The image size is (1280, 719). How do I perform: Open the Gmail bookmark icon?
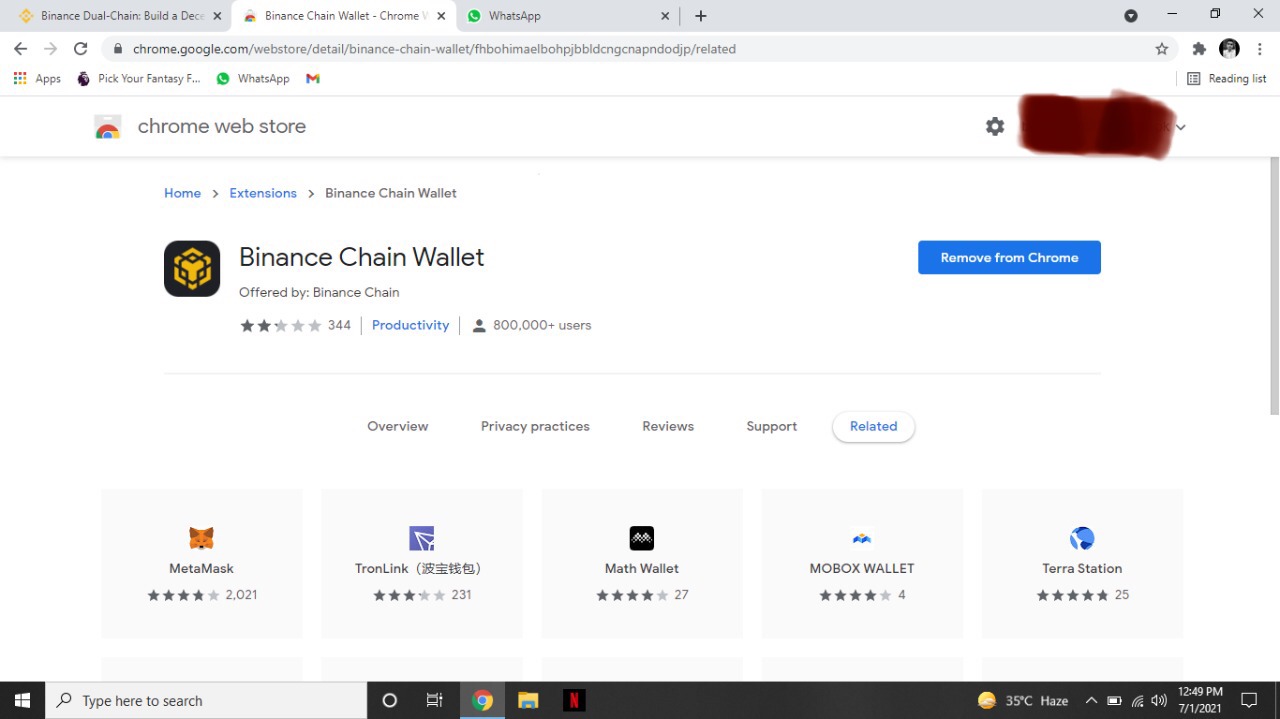pos(313,78)
